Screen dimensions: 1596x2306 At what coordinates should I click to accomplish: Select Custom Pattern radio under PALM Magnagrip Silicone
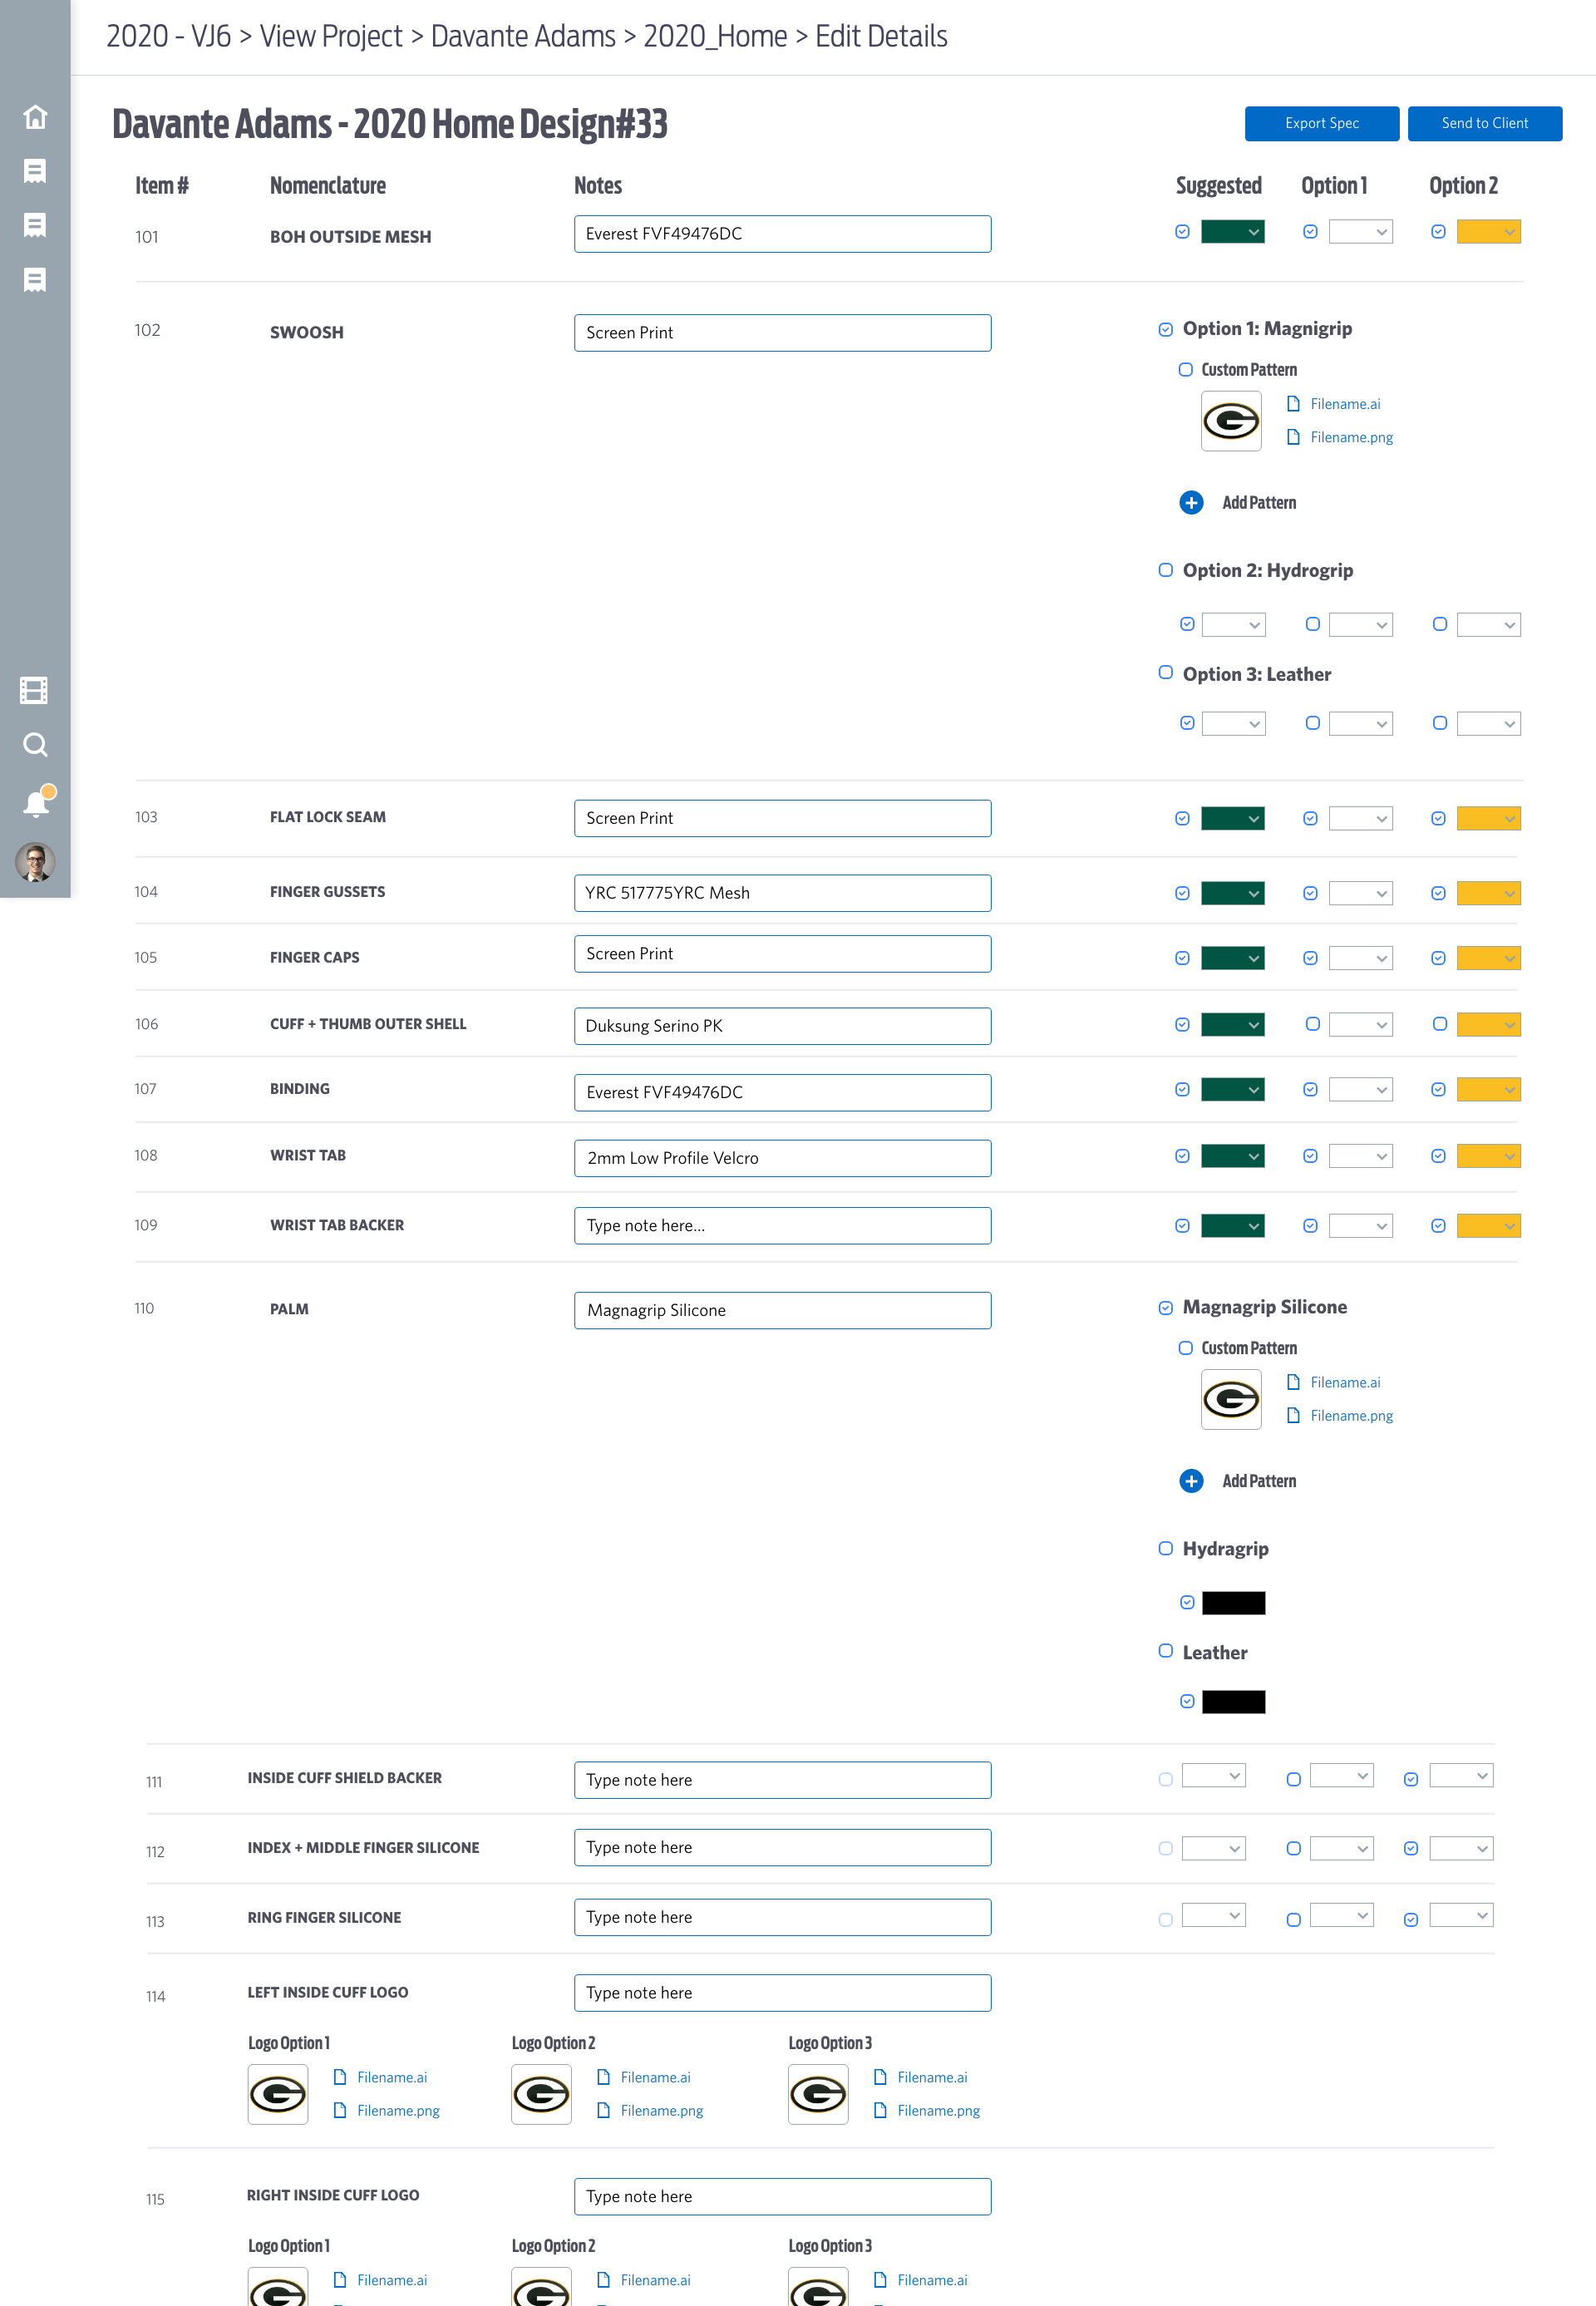coord(1185,1347)
